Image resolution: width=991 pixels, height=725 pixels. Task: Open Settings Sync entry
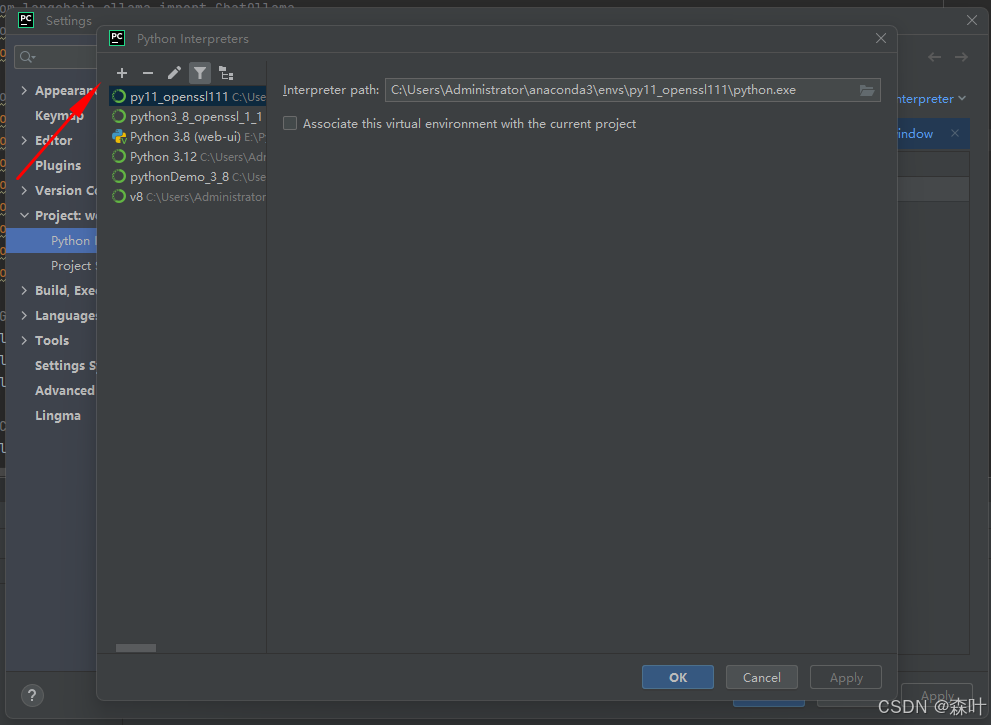[x=66, y=365]
